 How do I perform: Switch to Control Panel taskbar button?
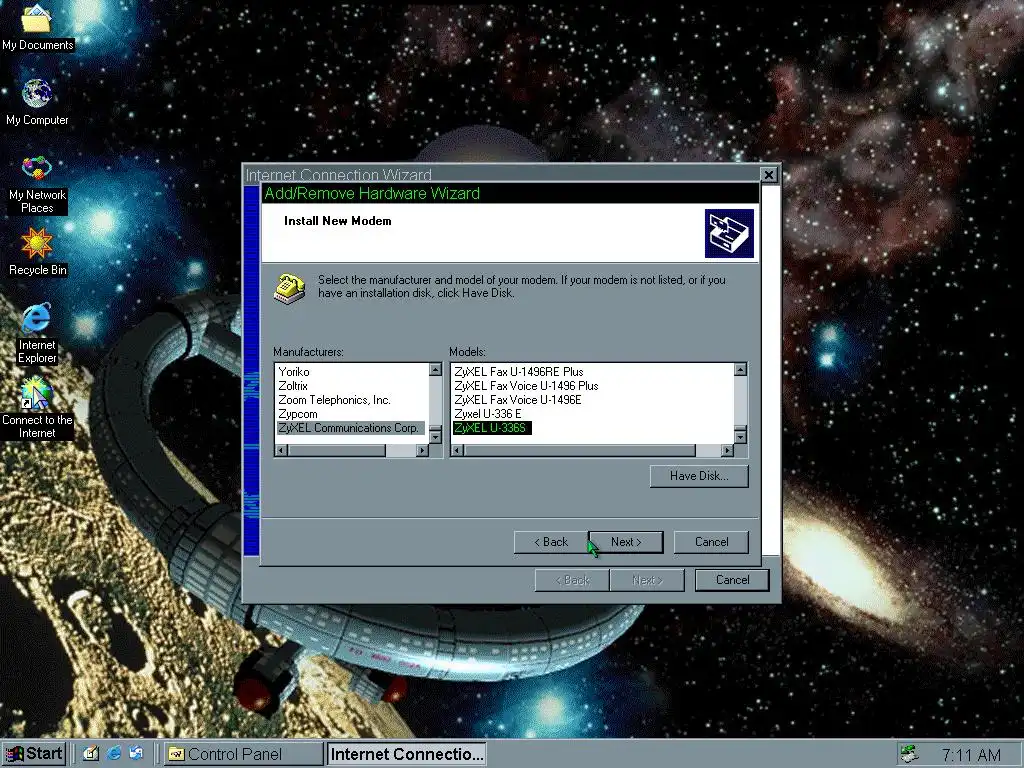coord(243,754)
